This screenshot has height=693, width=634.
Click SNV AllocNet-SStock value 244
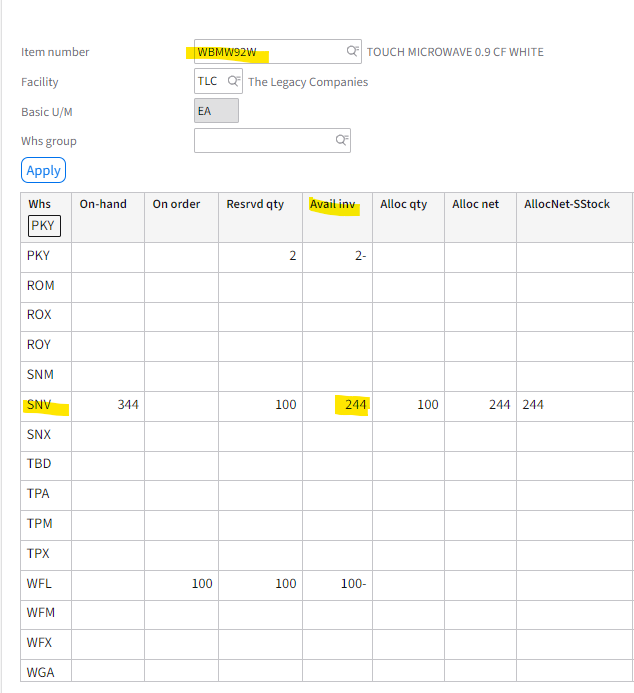(x=533, y=404)
